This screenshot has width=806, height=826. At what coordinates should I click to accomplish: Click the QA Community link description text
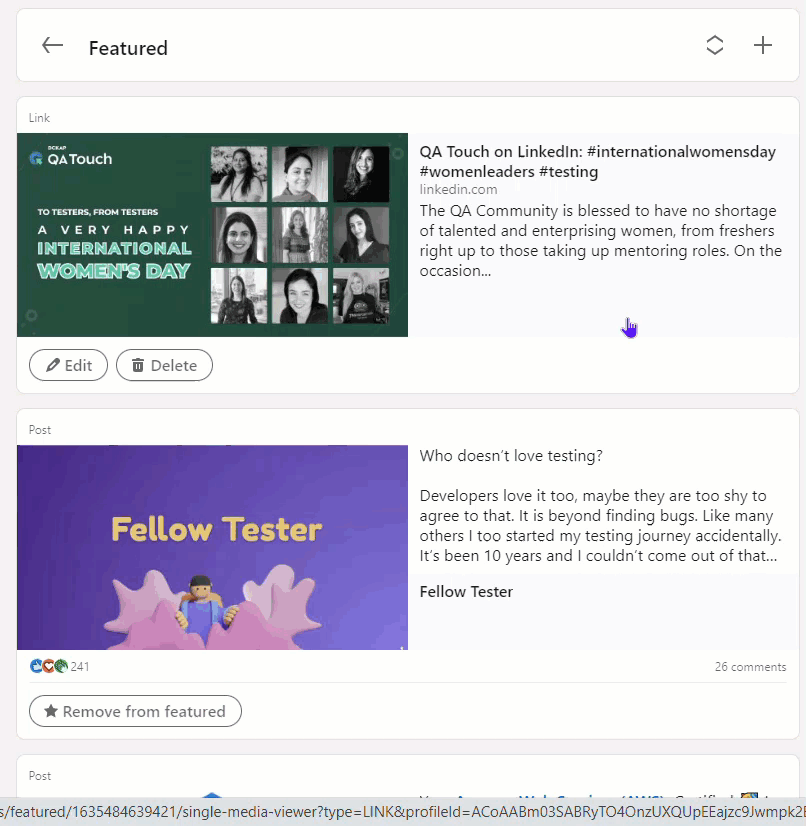point(600,240)
